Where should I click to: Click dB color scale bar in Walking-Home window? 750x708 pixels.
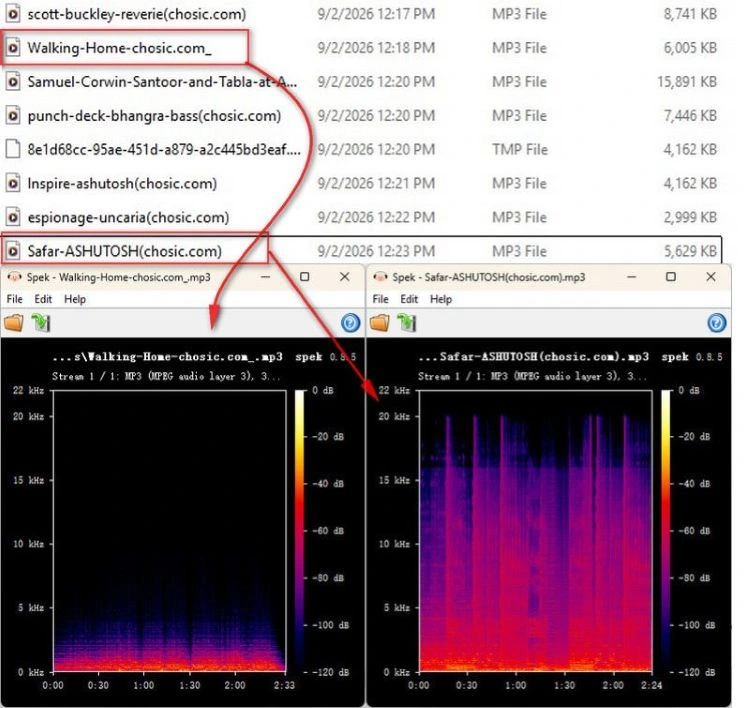[x=299, y=531]
